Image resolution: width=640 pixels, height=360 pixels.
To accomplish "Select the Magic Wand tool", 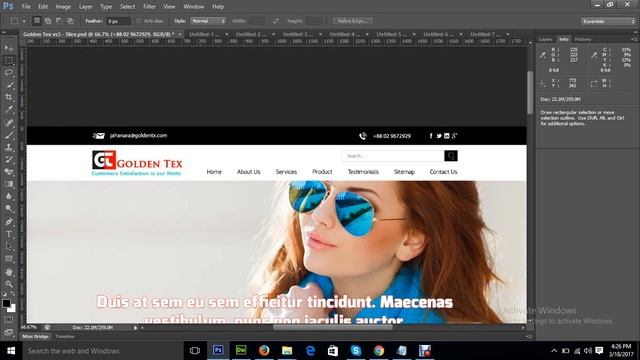I will coord(9,85).
